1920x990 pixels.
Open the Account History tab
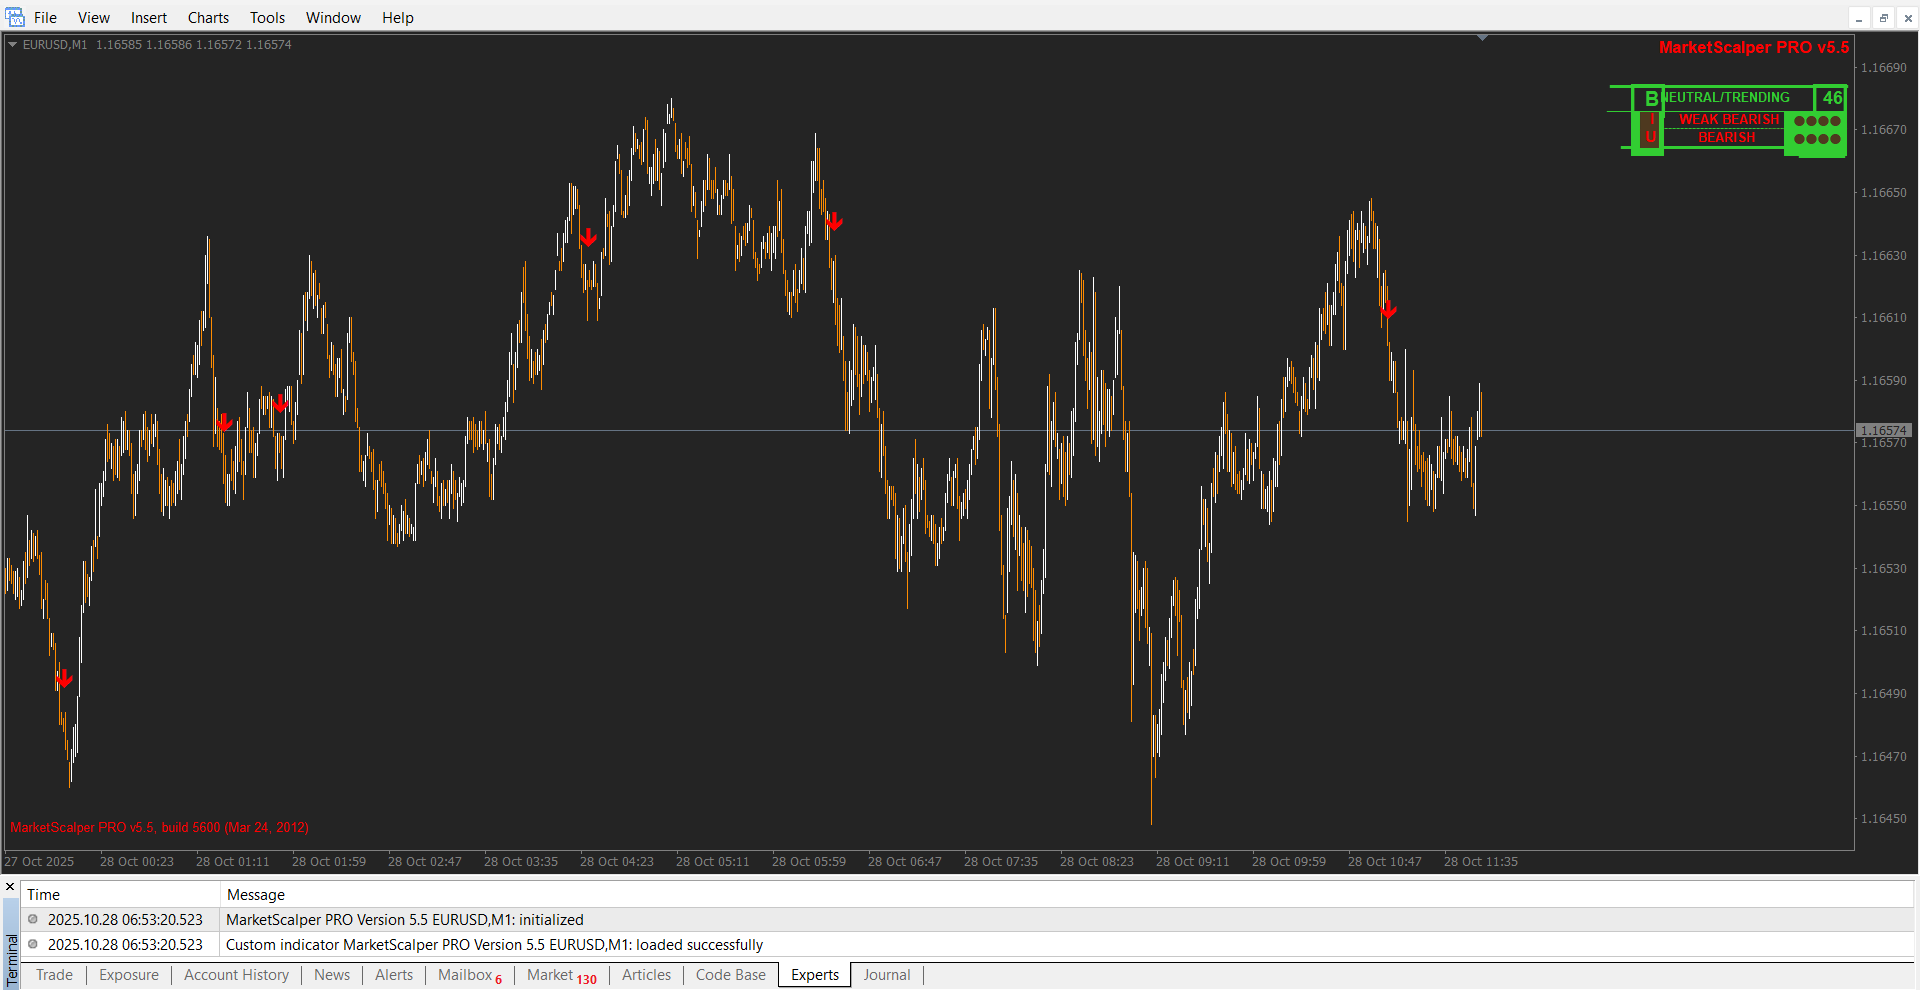pos(236,975)
